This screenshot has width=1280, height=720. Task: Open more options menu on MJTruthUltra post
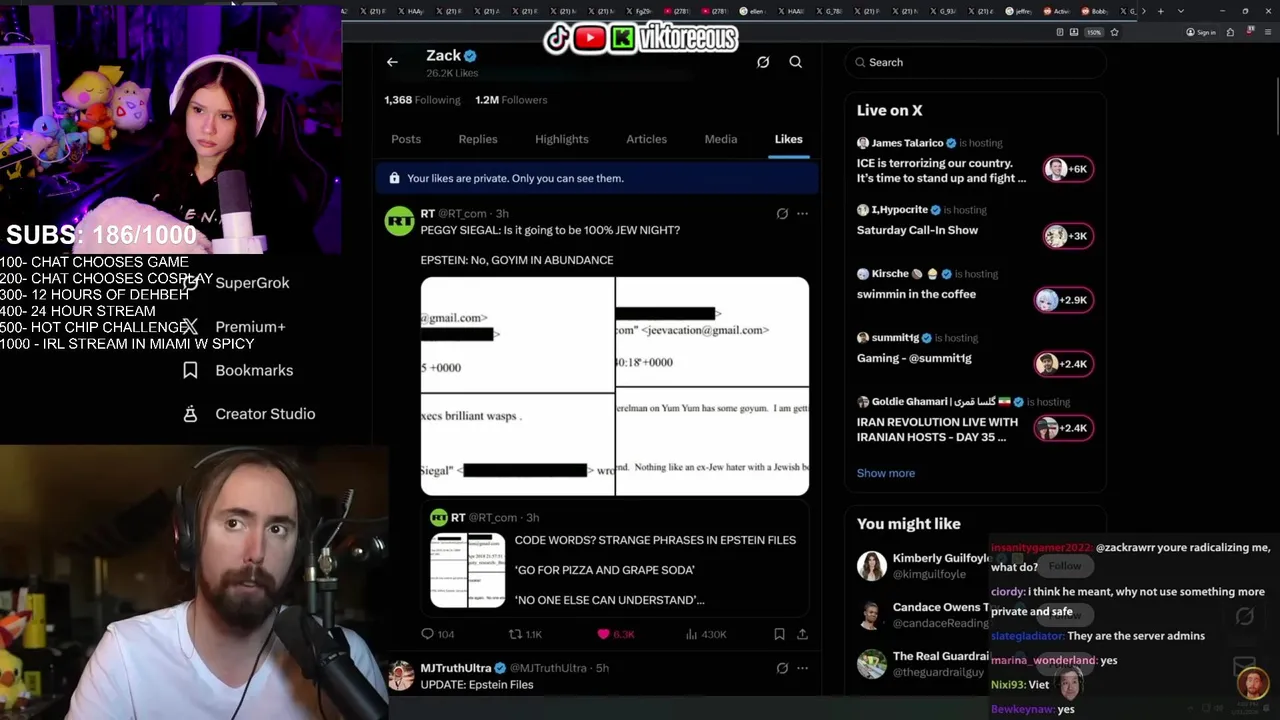[x=802, y=668]
